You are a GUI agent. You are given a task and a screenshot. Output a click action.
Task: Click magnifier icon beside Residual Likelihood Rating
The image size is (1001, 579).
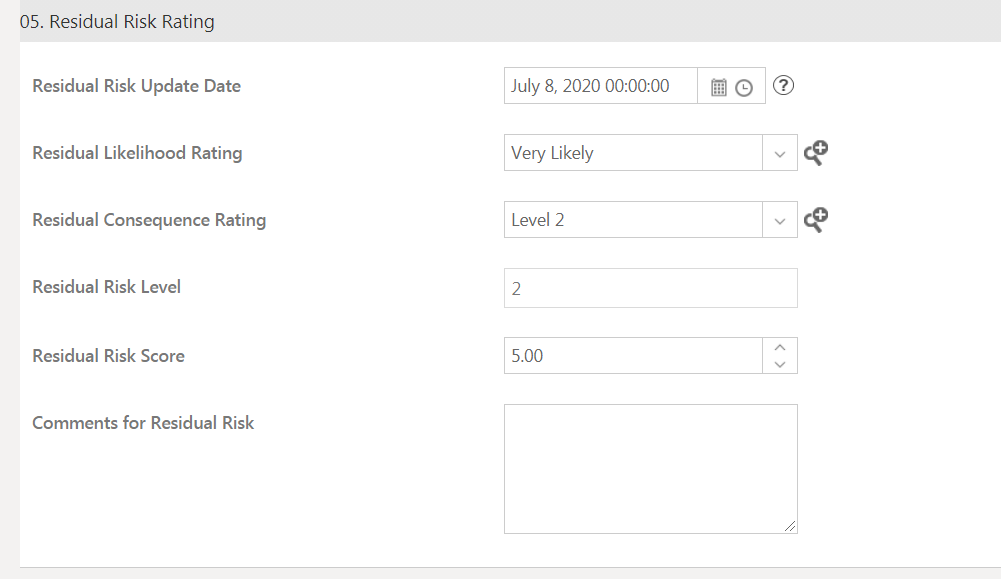pos(816,153)
